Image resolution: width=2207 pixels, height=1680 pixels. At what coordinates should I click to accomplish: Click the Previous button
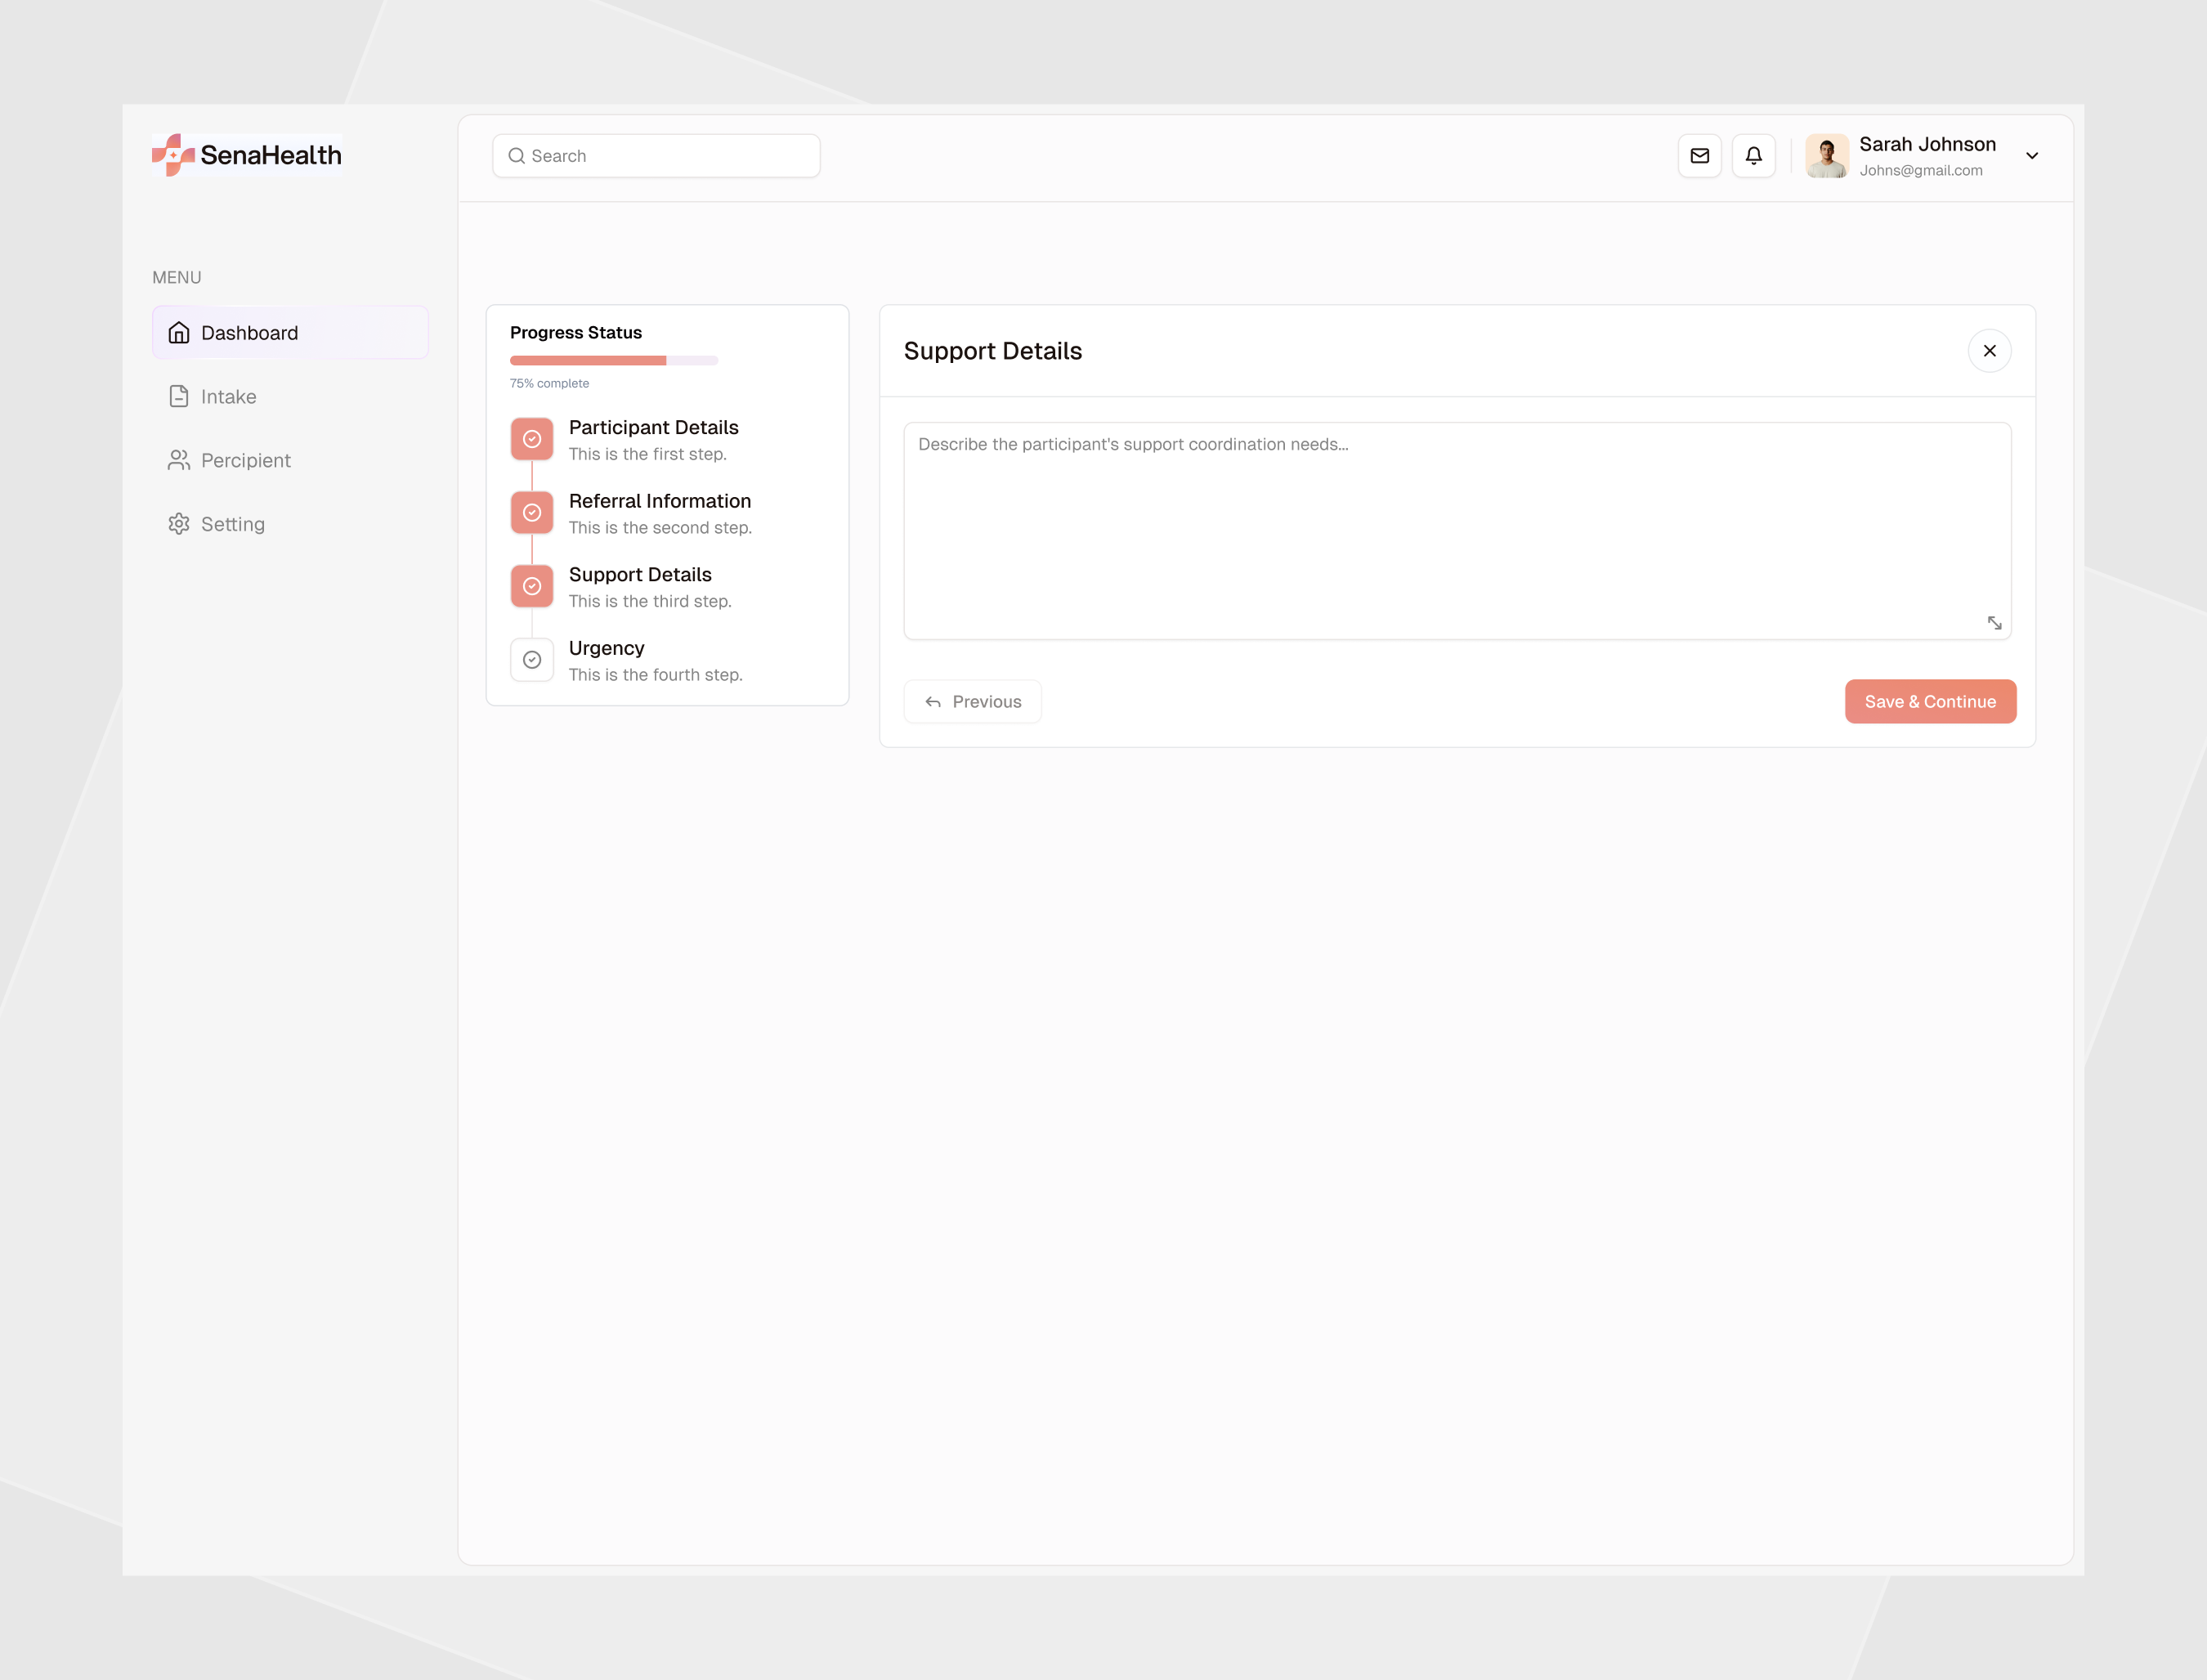point(972,701)
